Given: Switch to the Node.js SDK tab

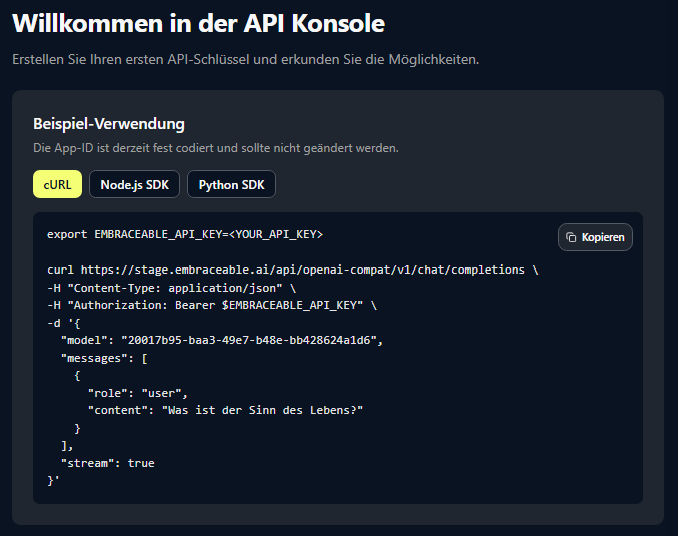Looking at the screenshot, I should click(x=134, y=184).
